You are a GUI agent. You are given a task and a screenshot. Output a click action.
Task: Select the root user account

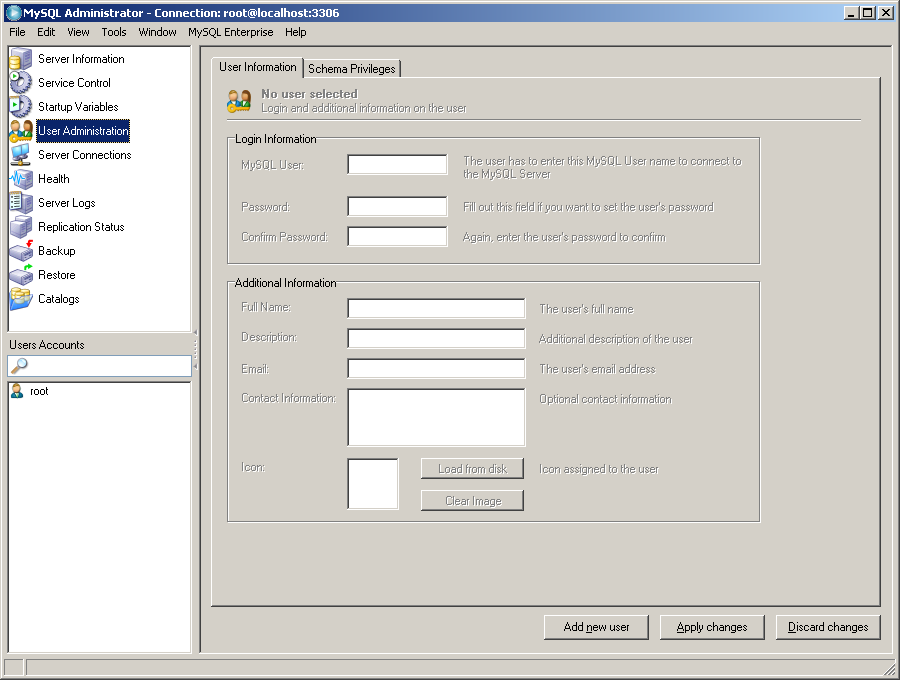click(38, 391)
